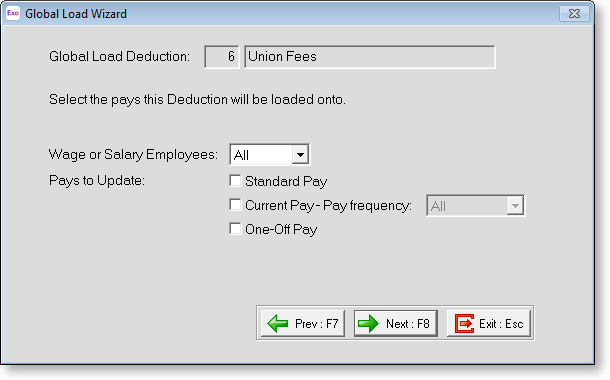Screen dimensions: 610x380
Task: Check the One-Off Pay option
Action: [x=235, y=229]
